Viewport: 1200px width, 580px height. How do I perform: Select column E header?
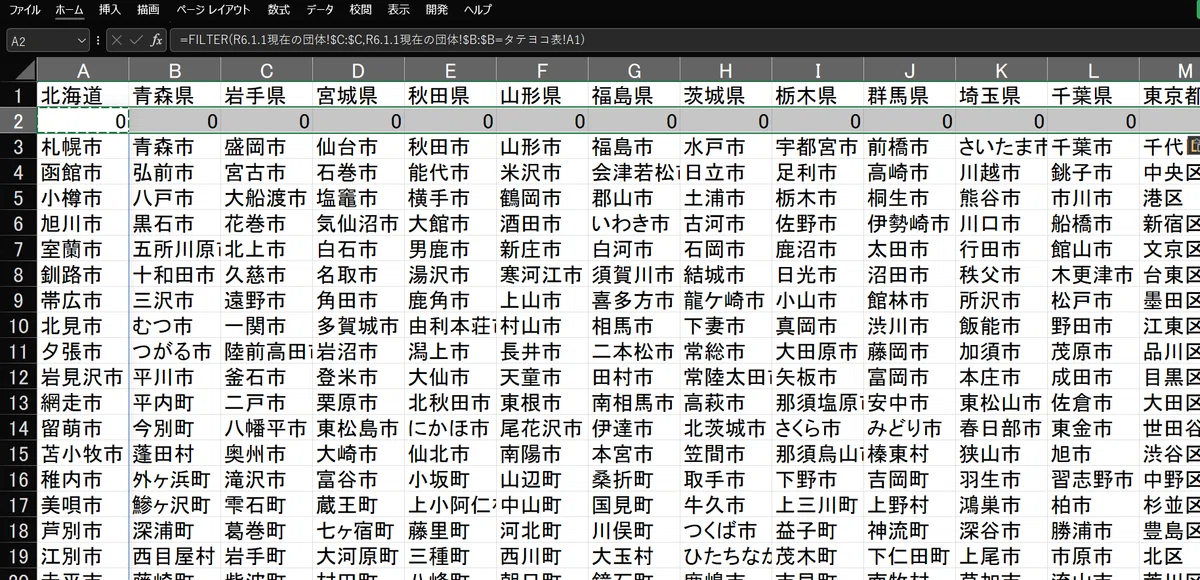tap(450, 69)
